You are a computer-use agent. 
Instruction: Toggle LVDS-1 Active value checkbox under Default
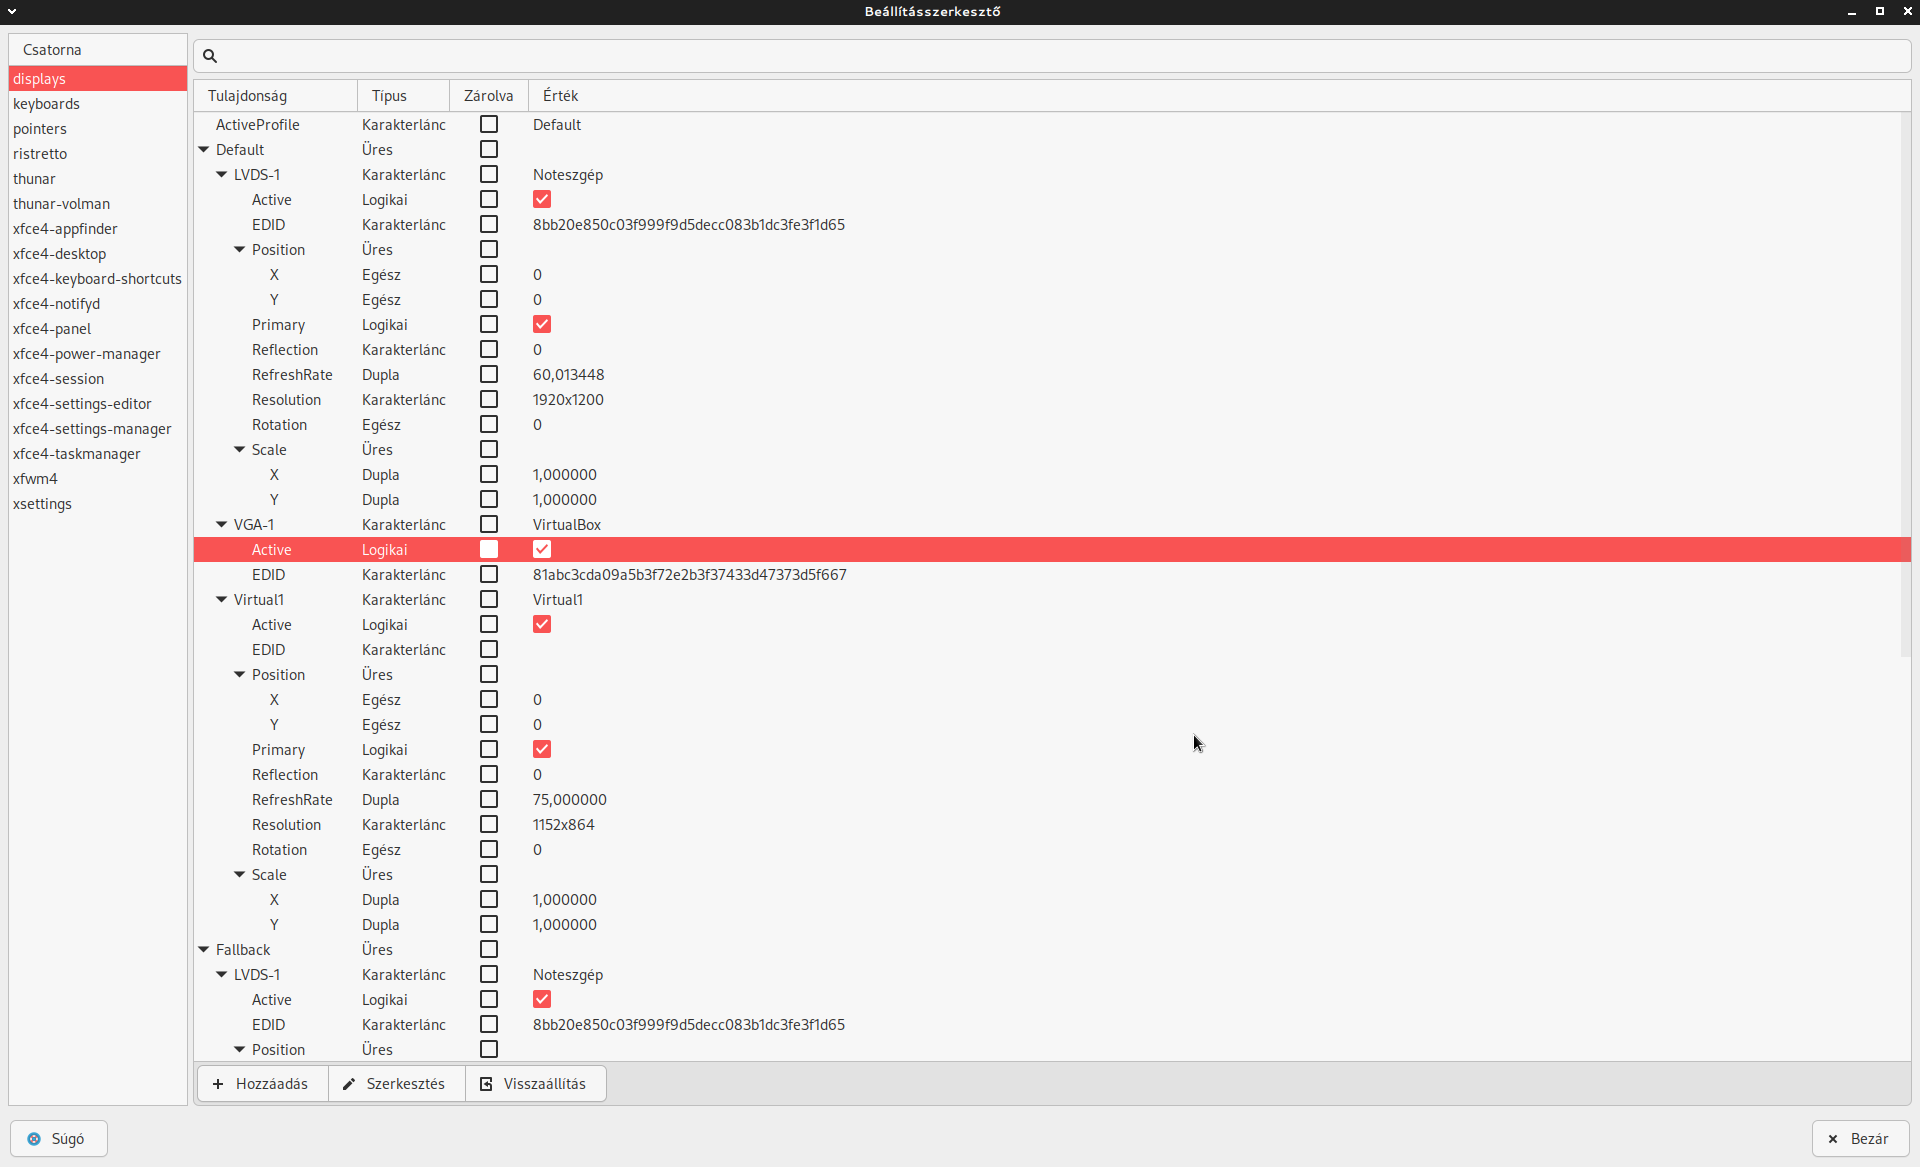(x=542, y=199)
